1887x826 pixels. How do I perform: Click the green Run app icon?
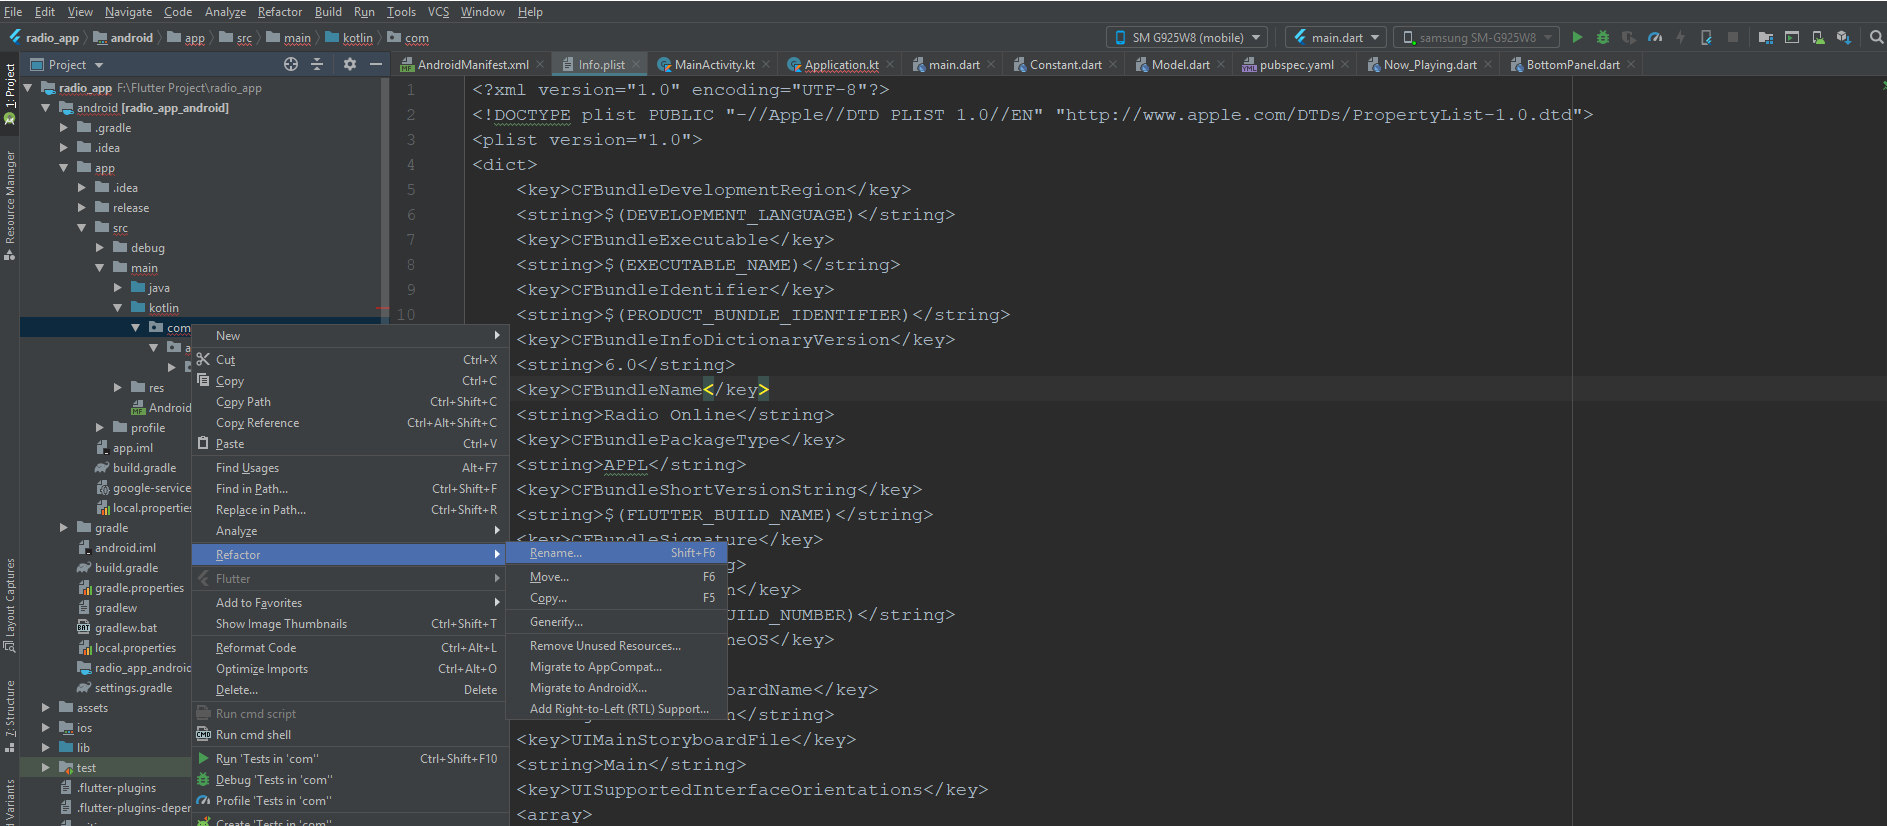pyautogui.click(x=1577, y=37)
